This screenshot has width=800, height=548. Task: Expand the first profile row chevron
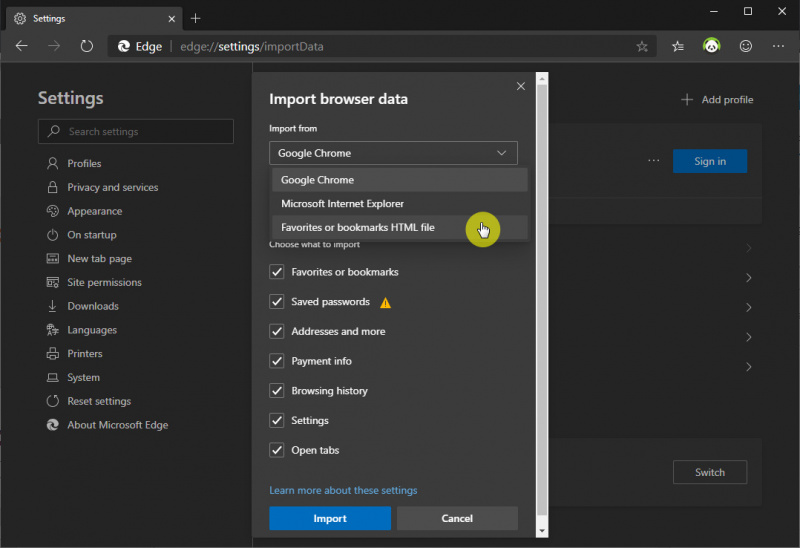(748, 248)
